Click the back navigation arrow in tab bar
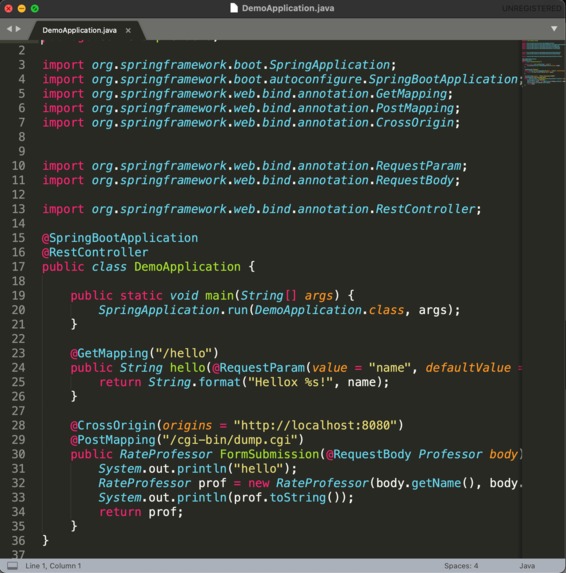 pyautogui.click(x=9, y=29)
